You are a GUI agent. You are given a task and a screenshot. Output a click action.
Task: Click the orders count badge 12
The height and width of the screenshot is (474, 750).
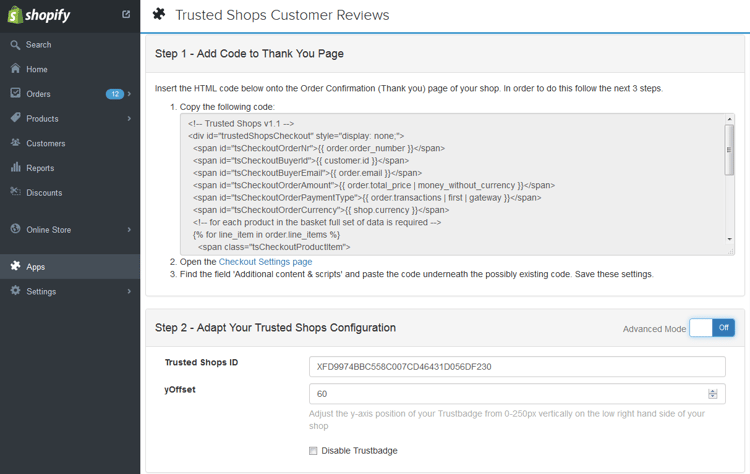point(115,94)
